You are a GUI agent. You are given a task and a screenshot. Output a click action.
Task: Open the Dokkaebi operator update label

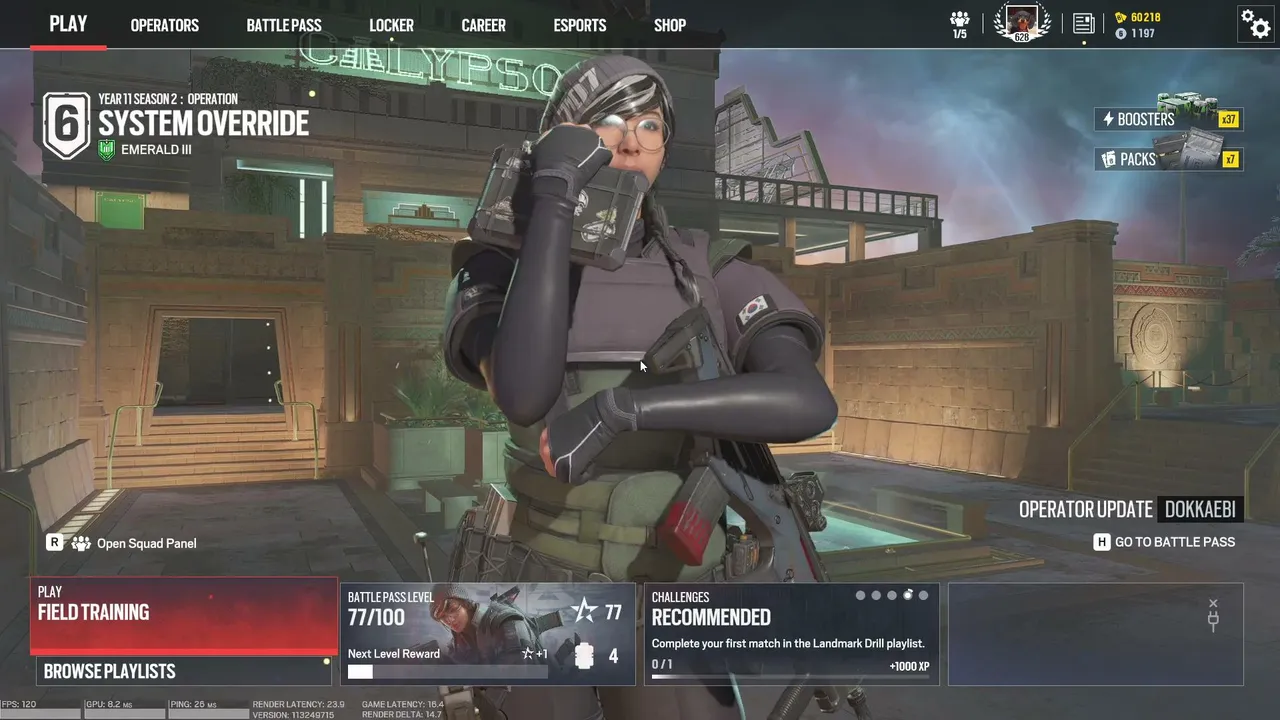1200,509
